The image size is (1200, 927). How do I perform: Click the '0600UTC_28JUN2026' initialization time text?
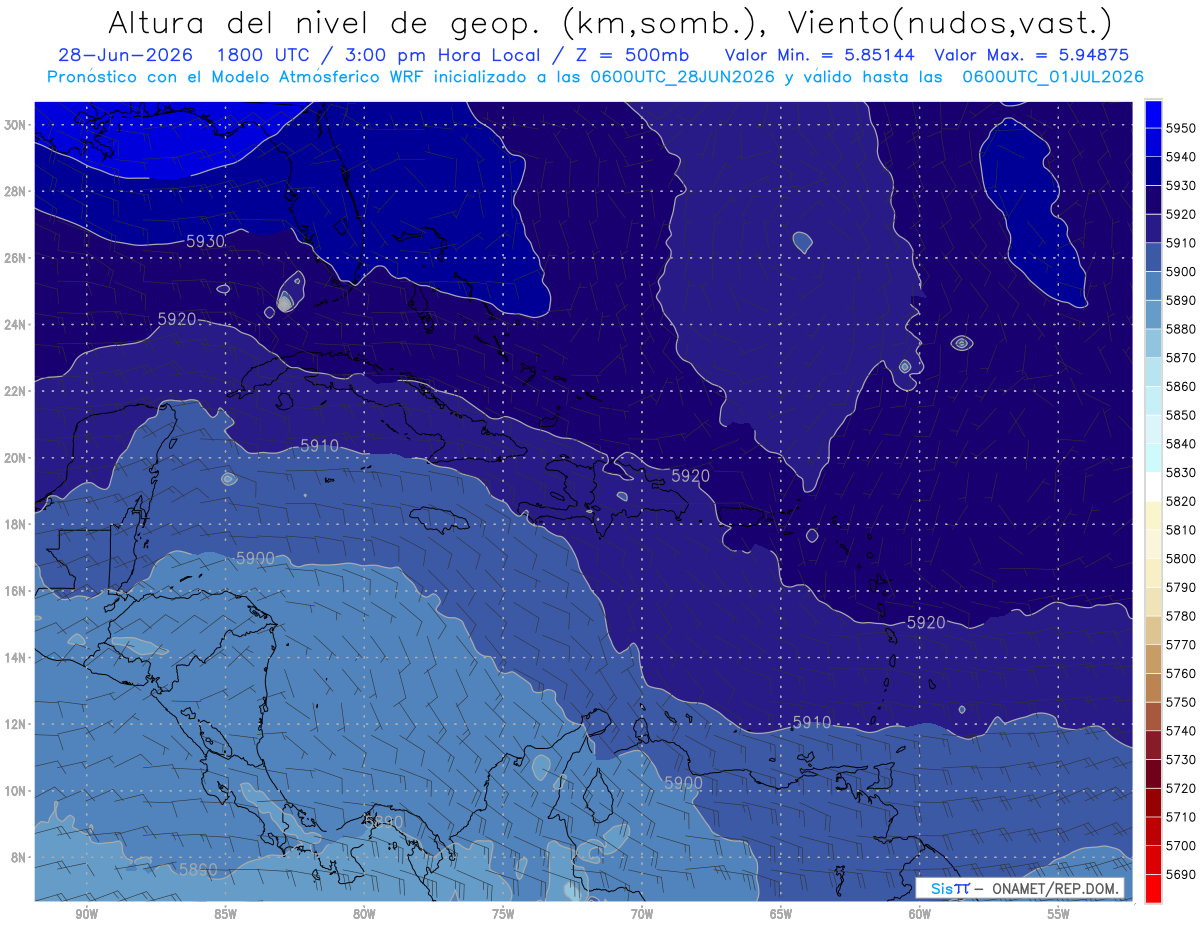[x=683, y=77]
